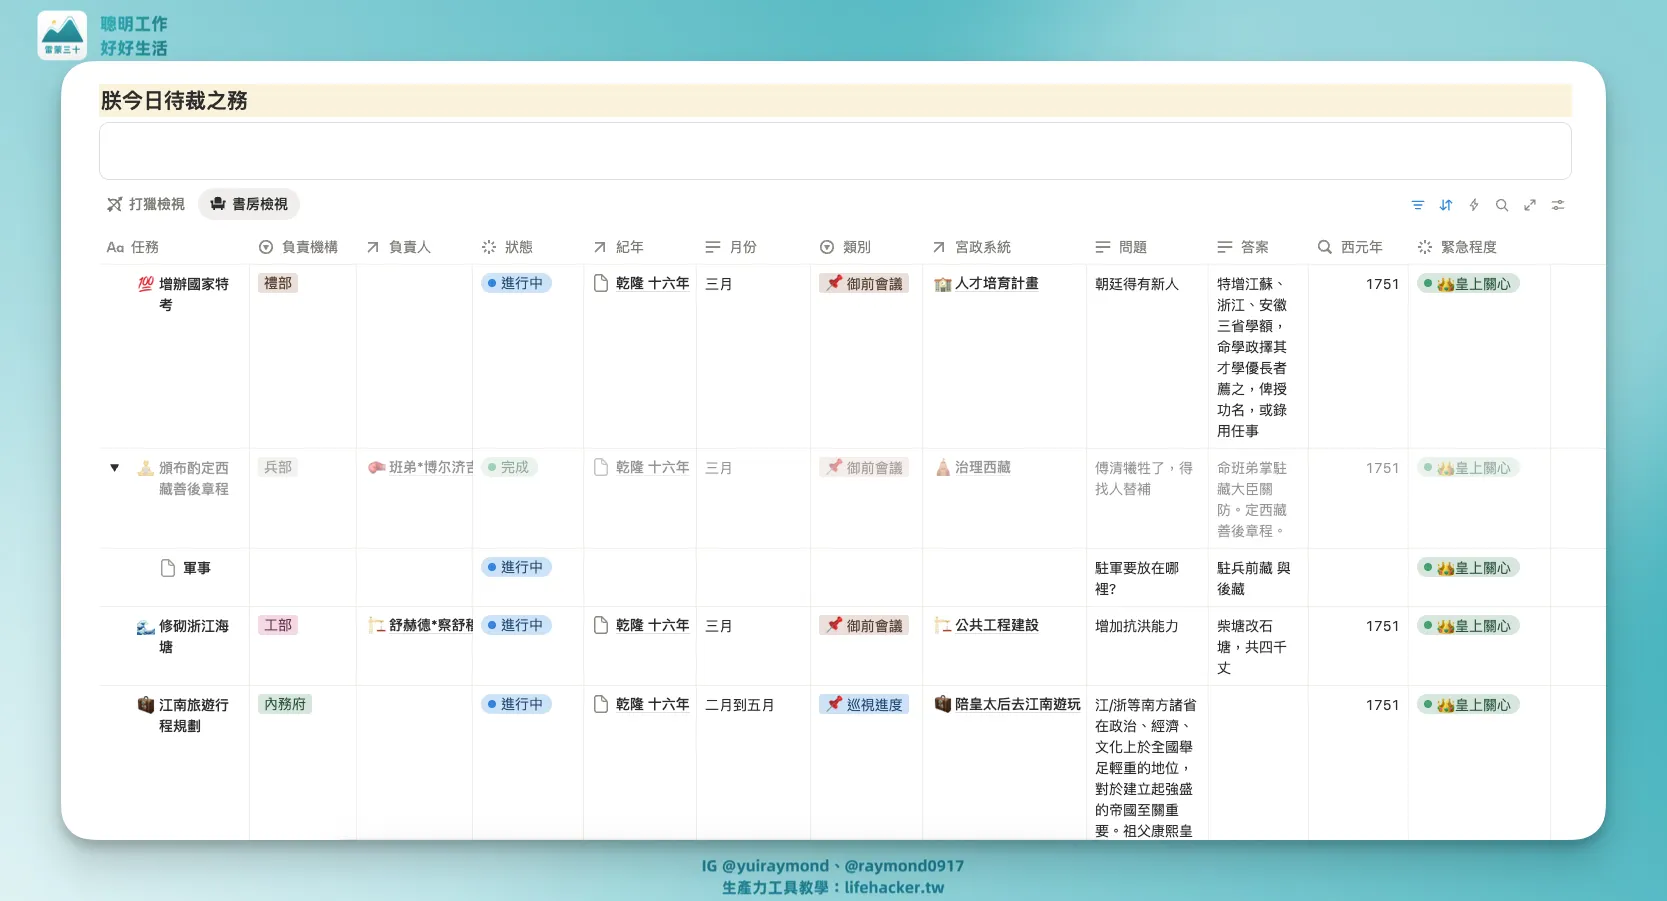The image size is (1667, 901).
Task: Click the page icon in 軍事 row
Action: click(168, 568)
